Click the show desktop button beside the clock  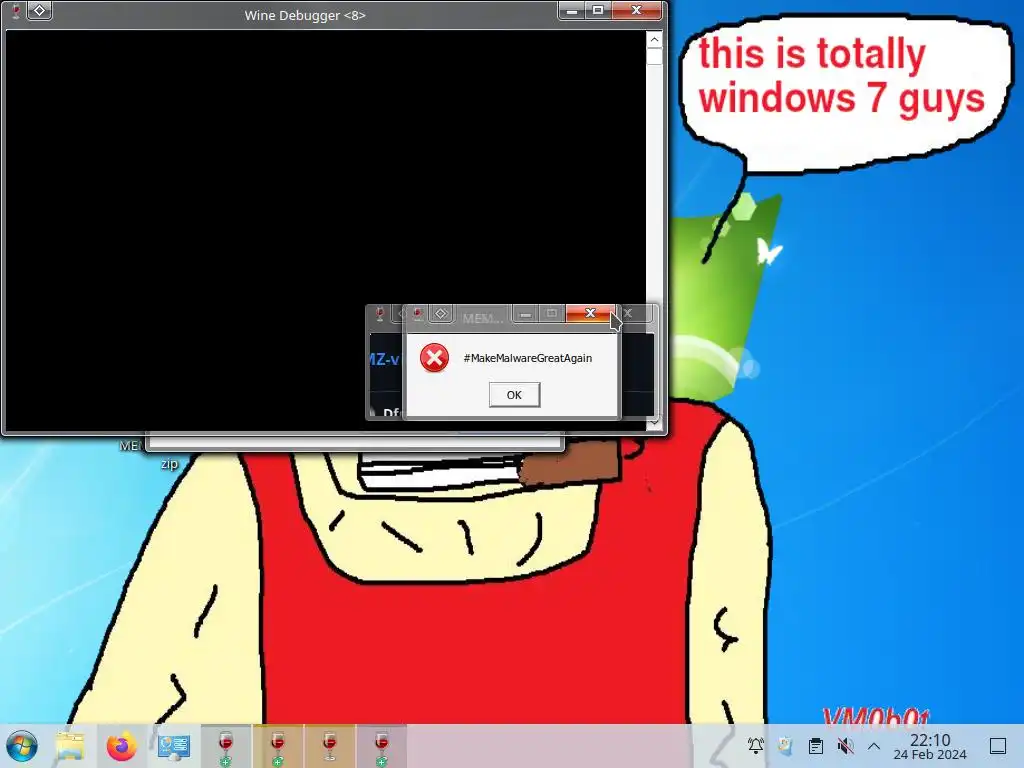pyautogui.click(x=998, y=746)
